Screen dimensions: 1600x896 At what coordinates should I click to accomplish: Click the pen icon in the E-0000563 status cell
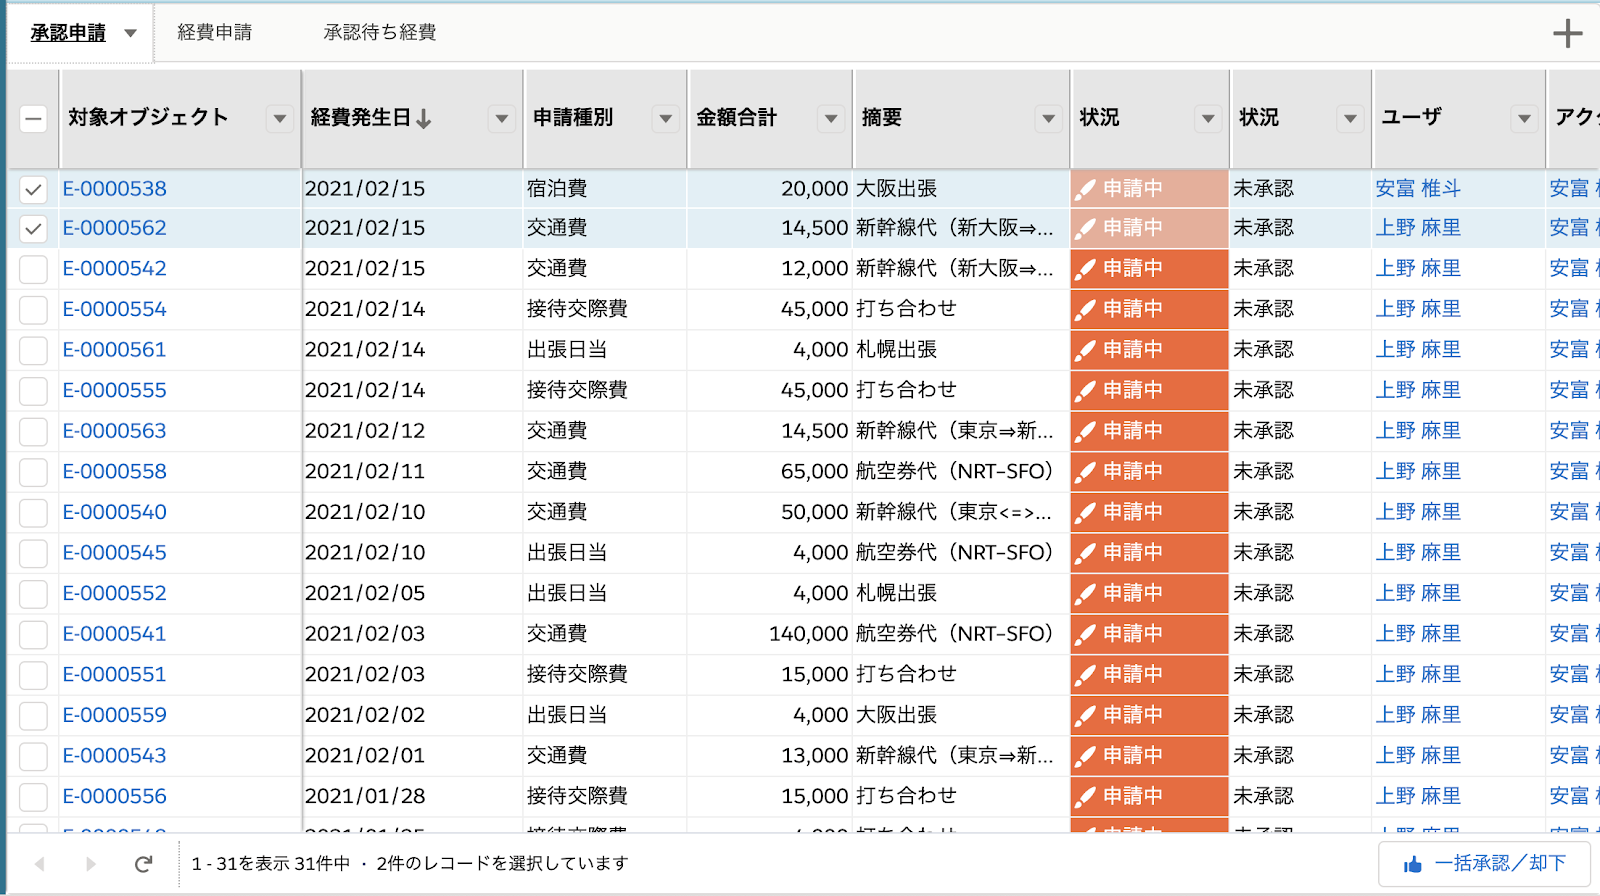(x=1085, y=431)
